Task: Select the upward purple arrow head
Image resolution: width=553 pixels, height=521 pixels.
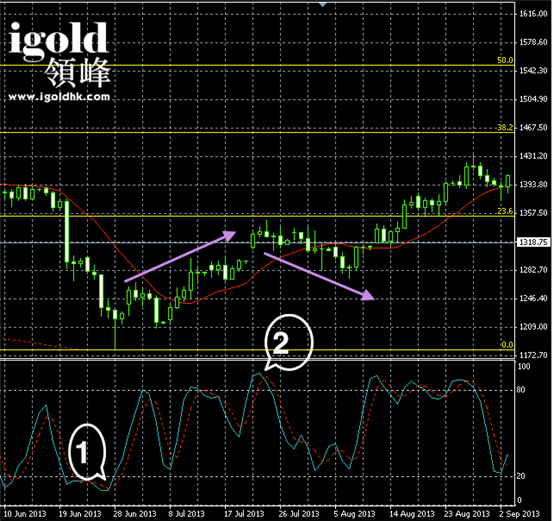Action: click(230, 236)
